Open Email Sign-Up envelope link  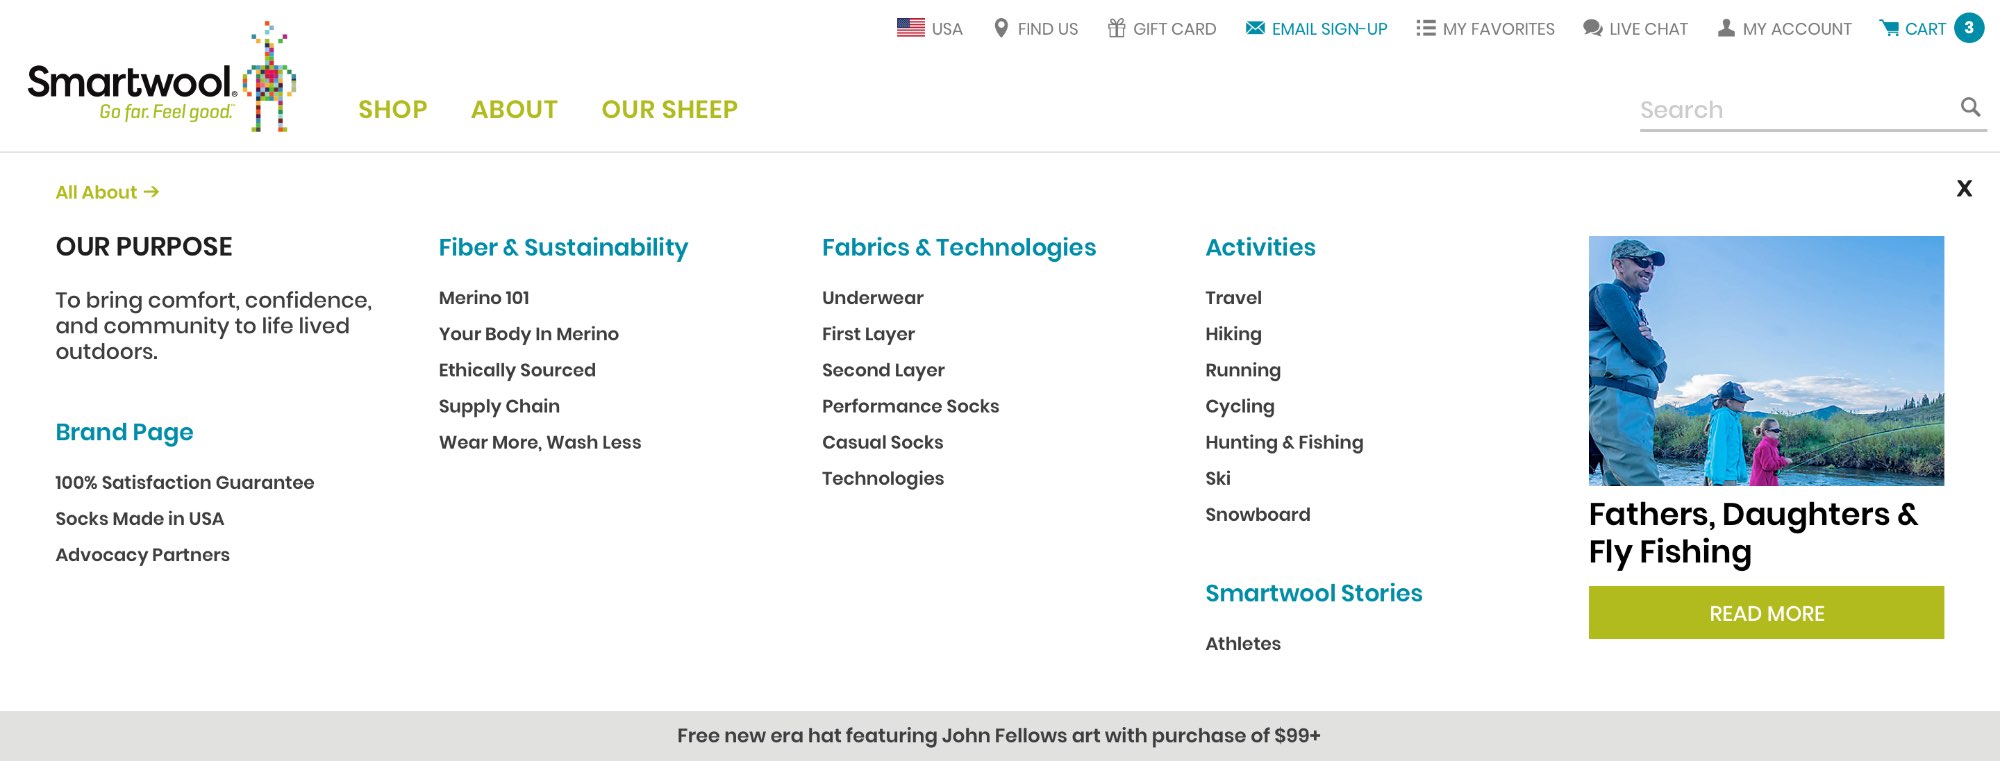(x=1255, y=29)
